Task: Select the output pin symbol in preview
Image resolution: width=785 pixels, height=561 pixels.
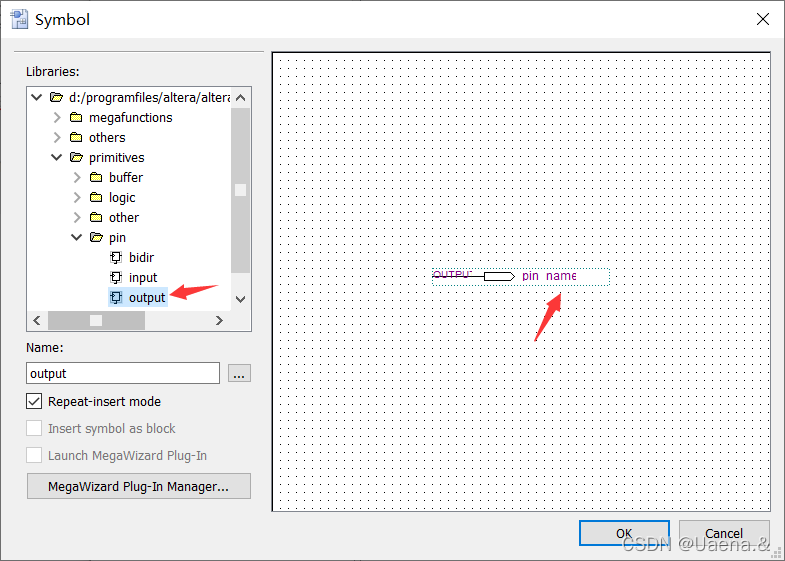Action: pos(521,277)
